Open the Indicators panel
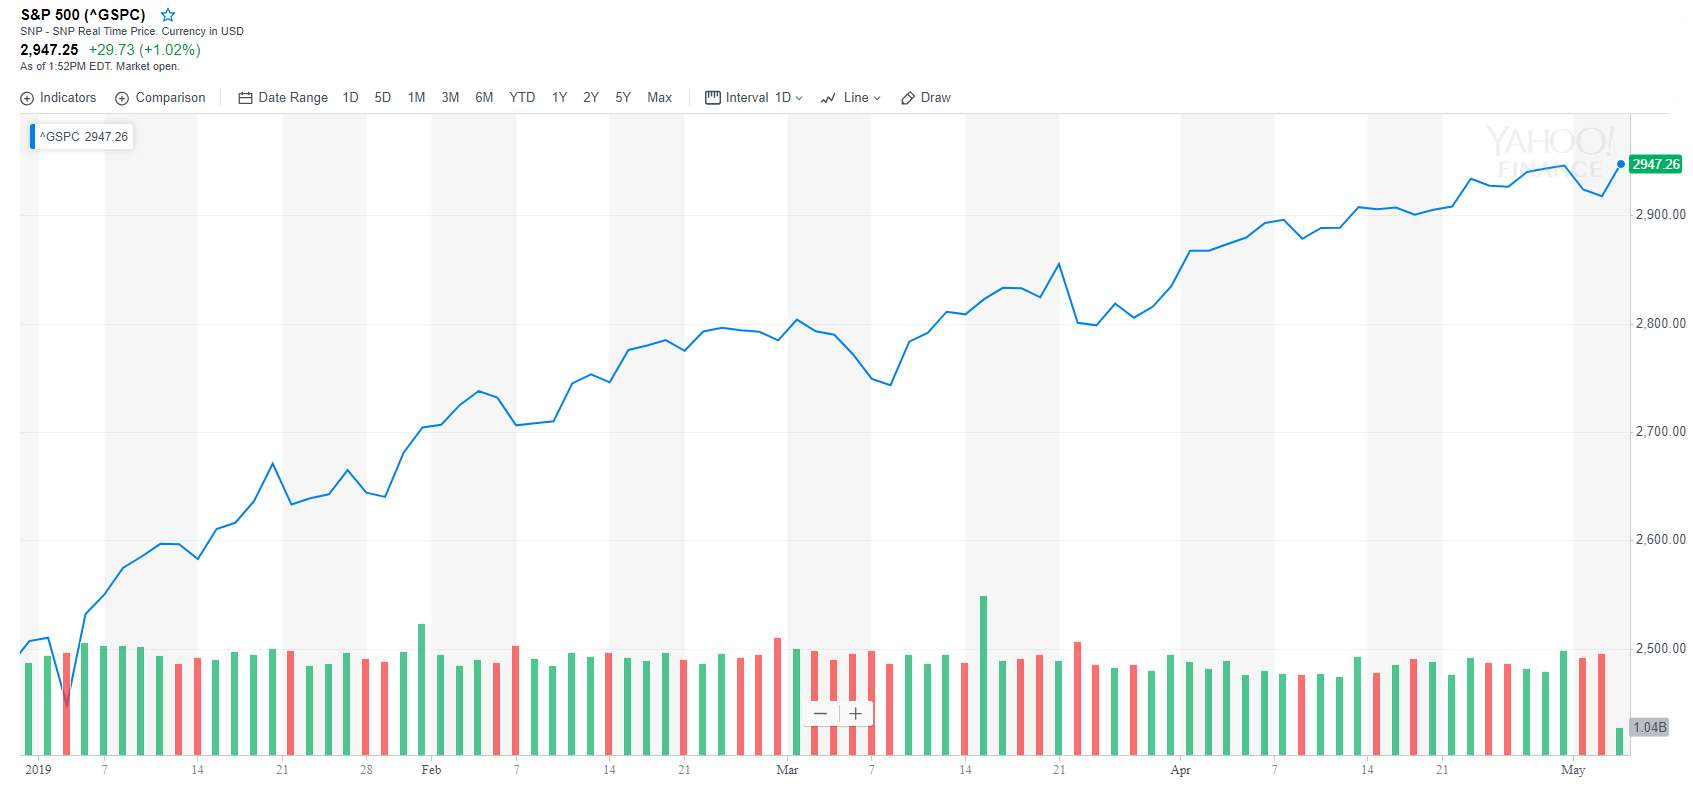The image size is (1693, 798). [x=58, y=97]
